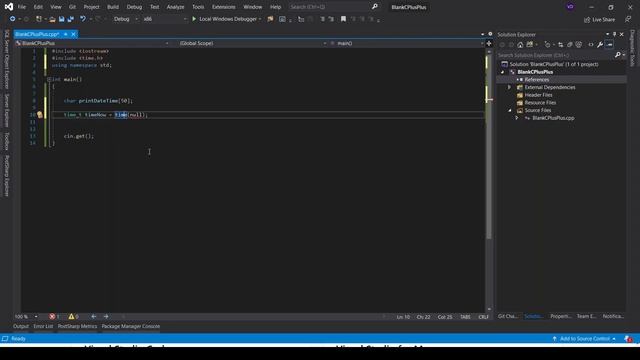Expand the External Dependencies node

(509, 87)
